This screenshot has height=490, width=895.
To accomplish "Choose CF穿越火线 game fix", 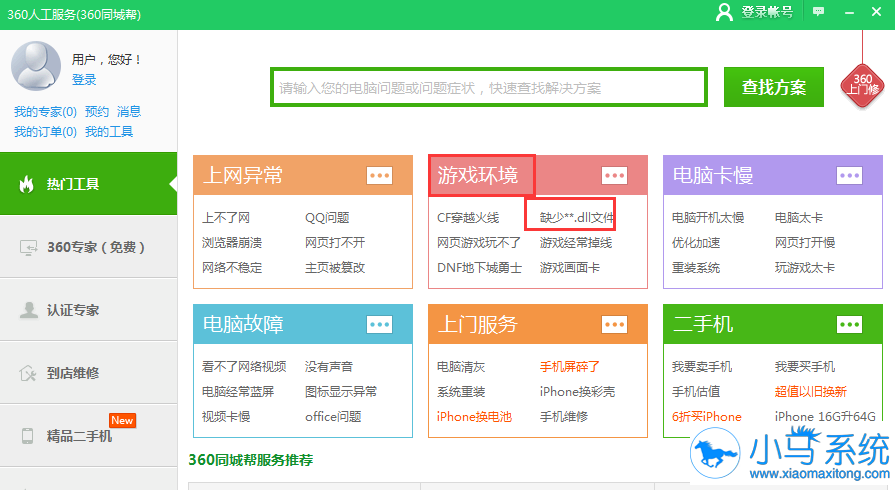I will tap(468, 218).
